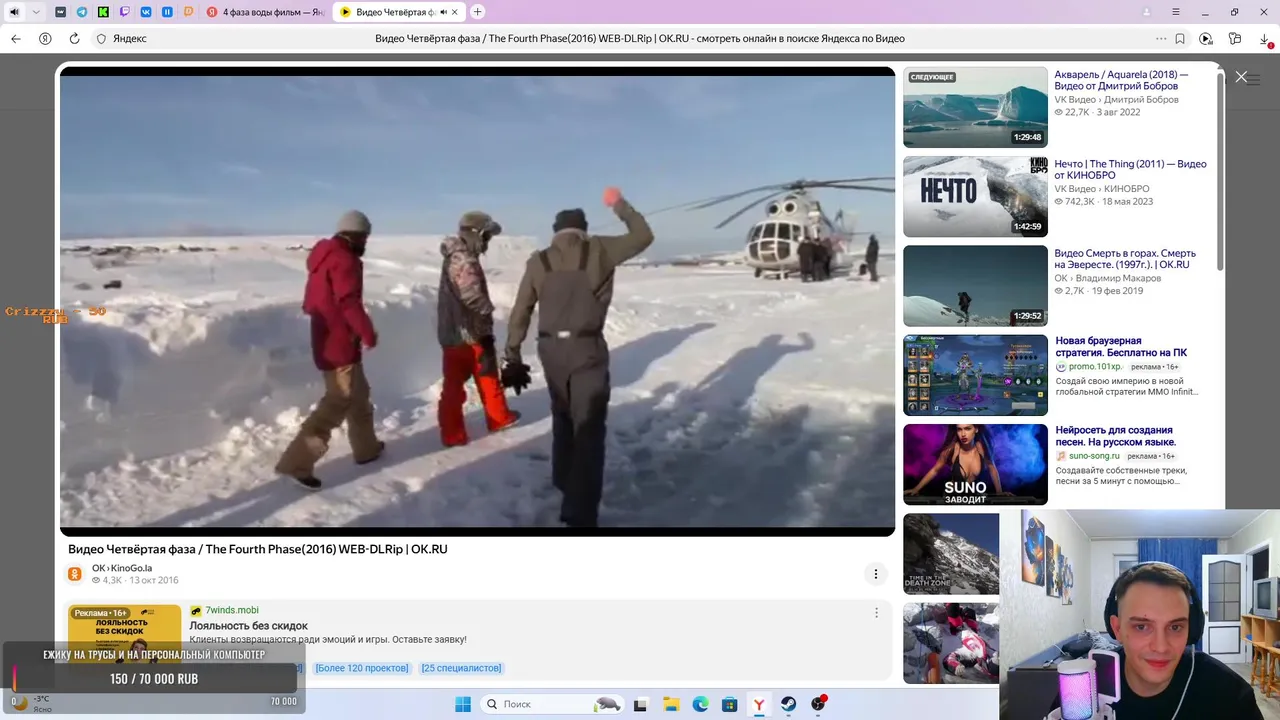Open the three-dot address bar menu

pos(1161,38)
